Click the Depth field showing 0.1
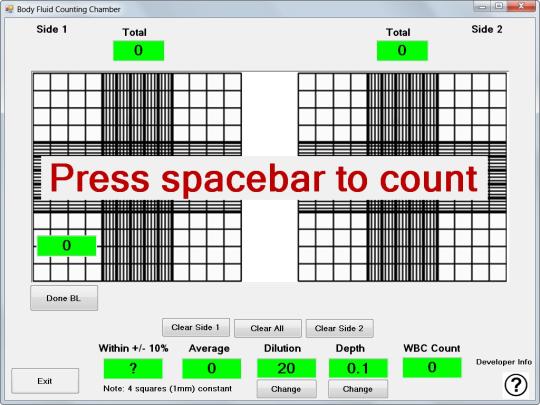The height and width of the screenshot is (405, 540). pyautogui.click(x=358, y=368)
